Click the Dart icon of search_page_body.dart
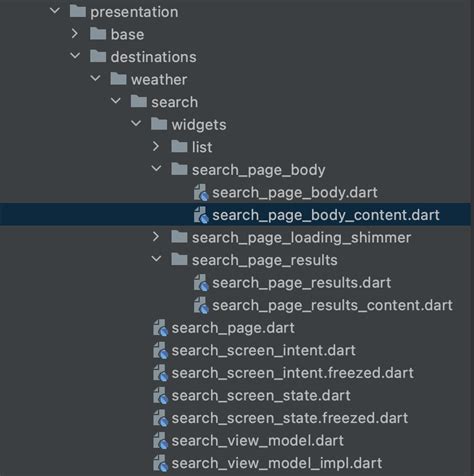474x476 pixels. click(x=201, y=193)
